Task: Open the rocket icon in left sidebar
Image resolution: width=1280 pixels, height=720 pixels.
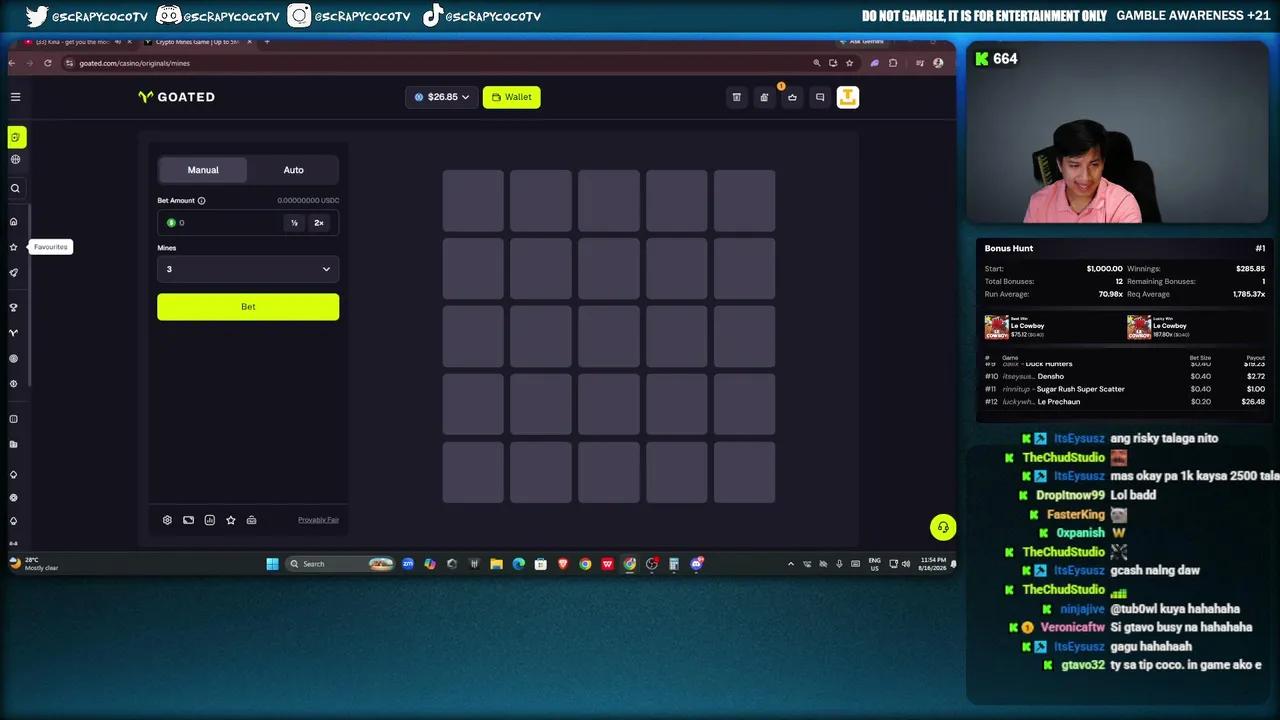Action: (14, 272)
